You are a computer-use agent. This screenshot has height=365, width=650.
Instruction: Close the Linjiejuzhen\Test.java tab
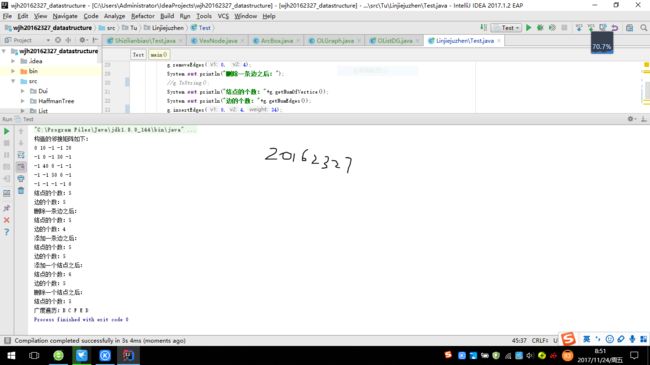pos(499,41)
